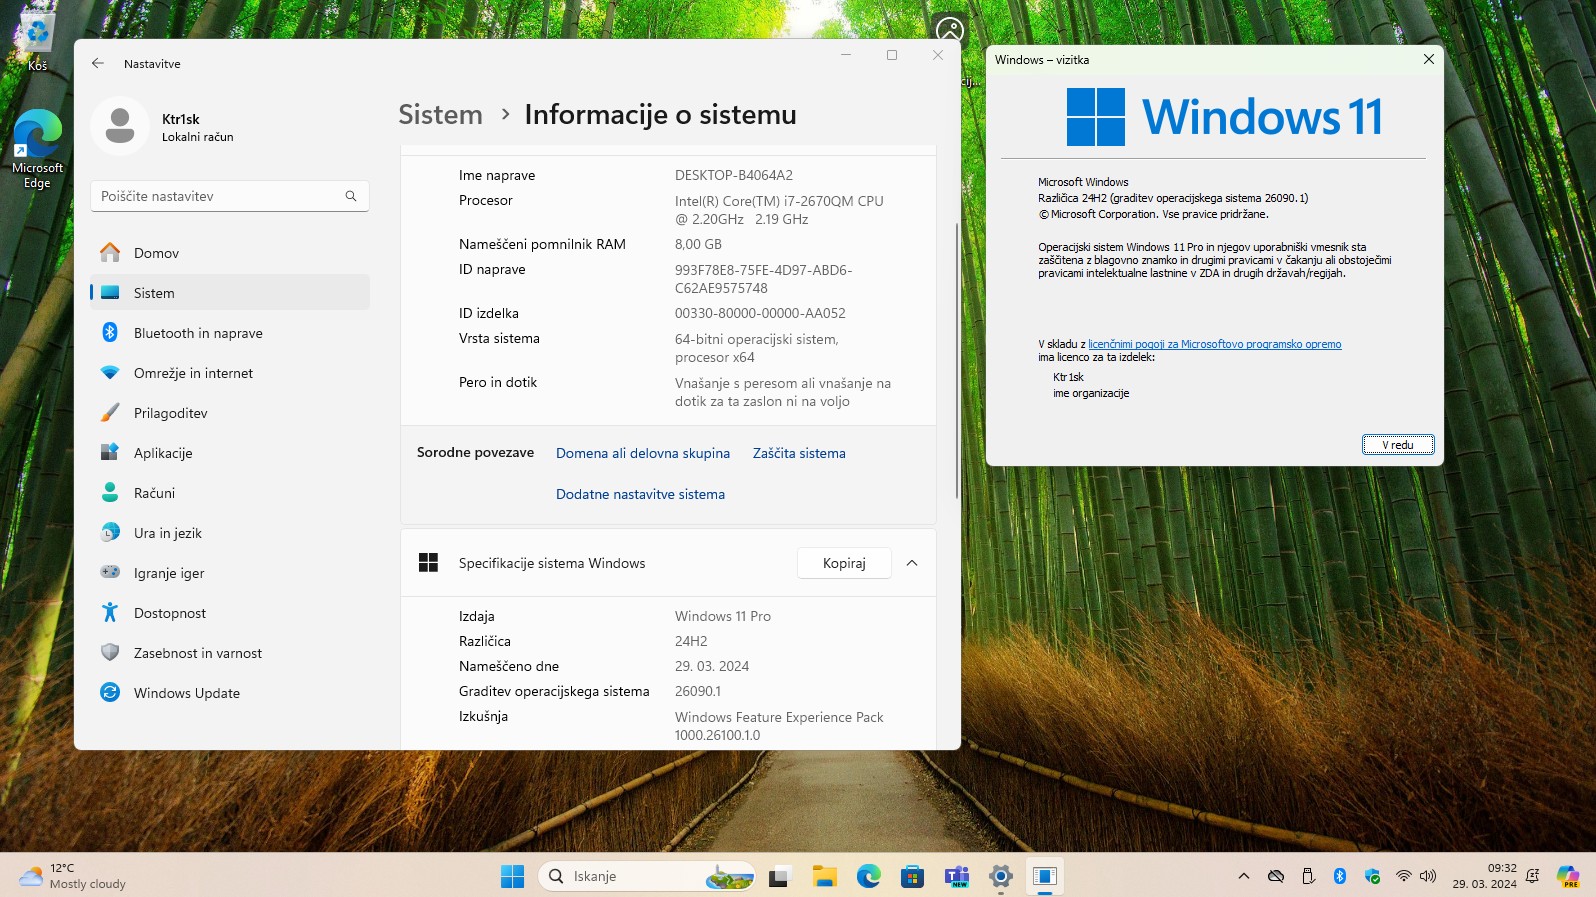Screen dimensions: 1596x897
Task: Click the Zasebnost in varnost shield icon
Action: pyautogui.click(x=110, y=652)
